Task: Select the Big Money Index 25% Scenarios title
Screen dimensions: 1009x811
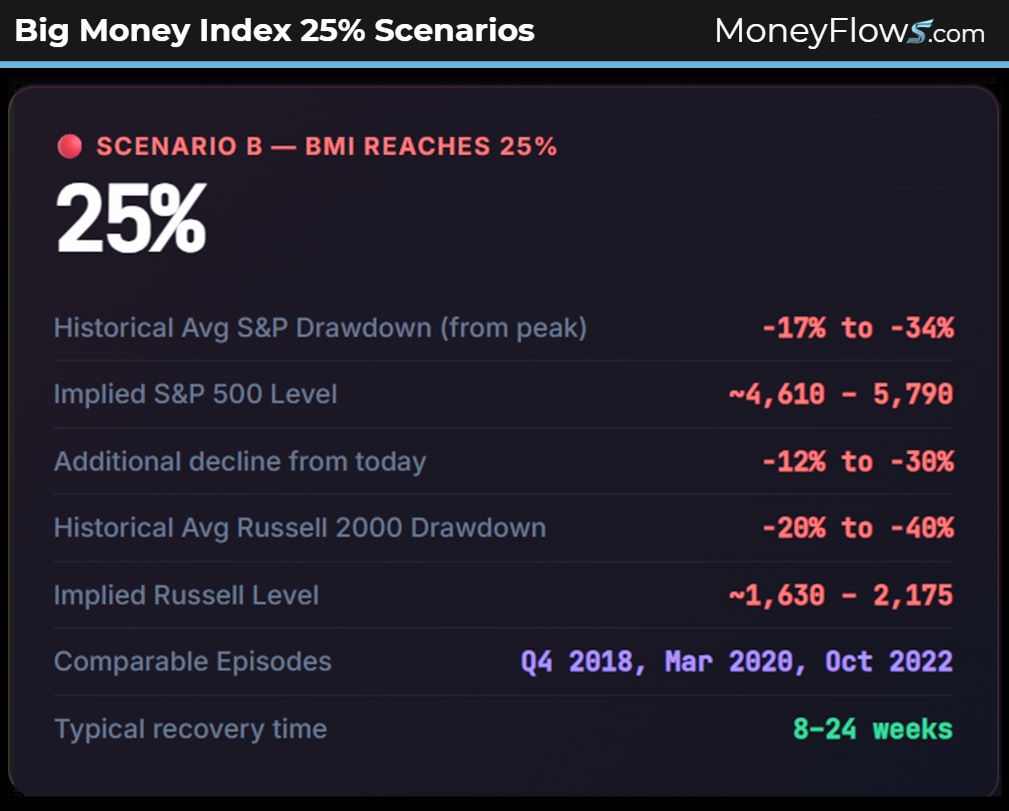Action: (x=275, y=31)
